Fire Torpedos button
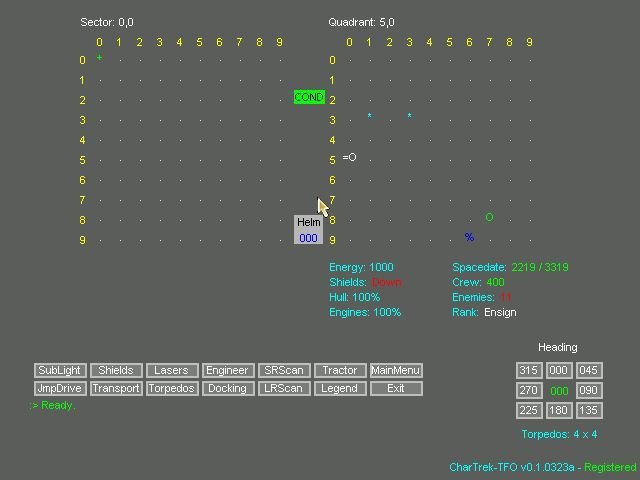This screenshot has width=640, height=480. (172, 388)
